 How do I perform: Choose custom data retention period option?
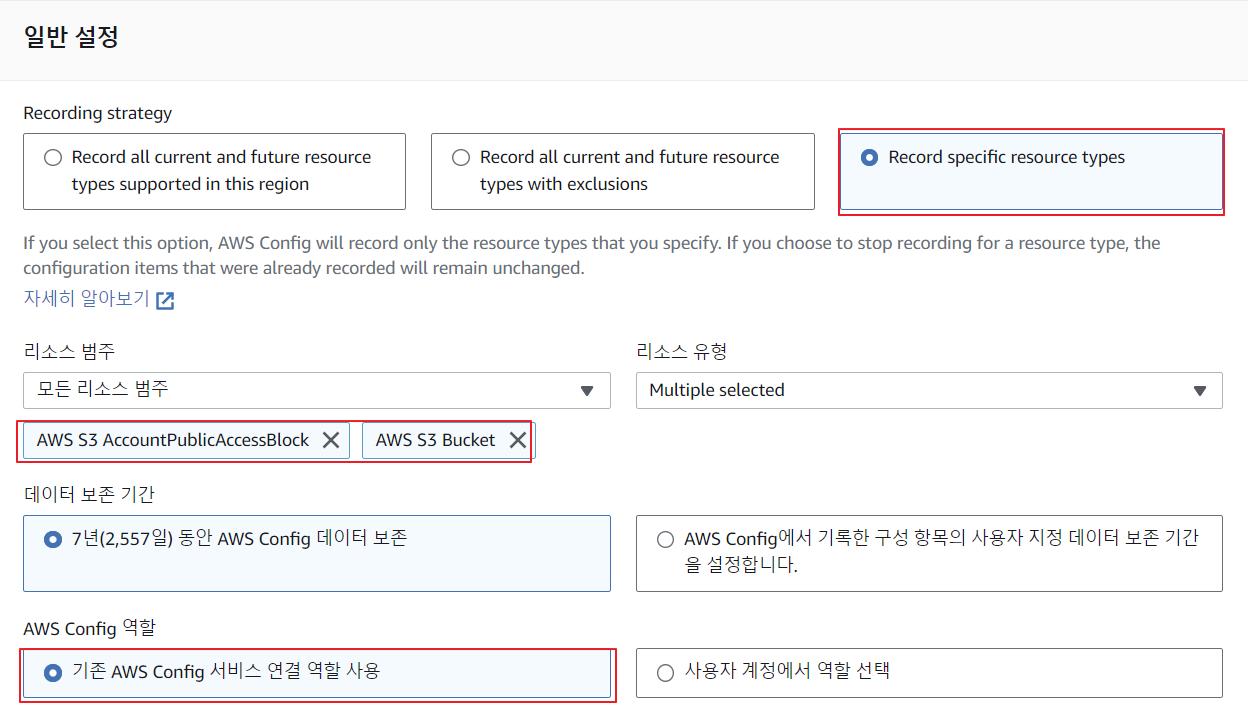(929, 553)
